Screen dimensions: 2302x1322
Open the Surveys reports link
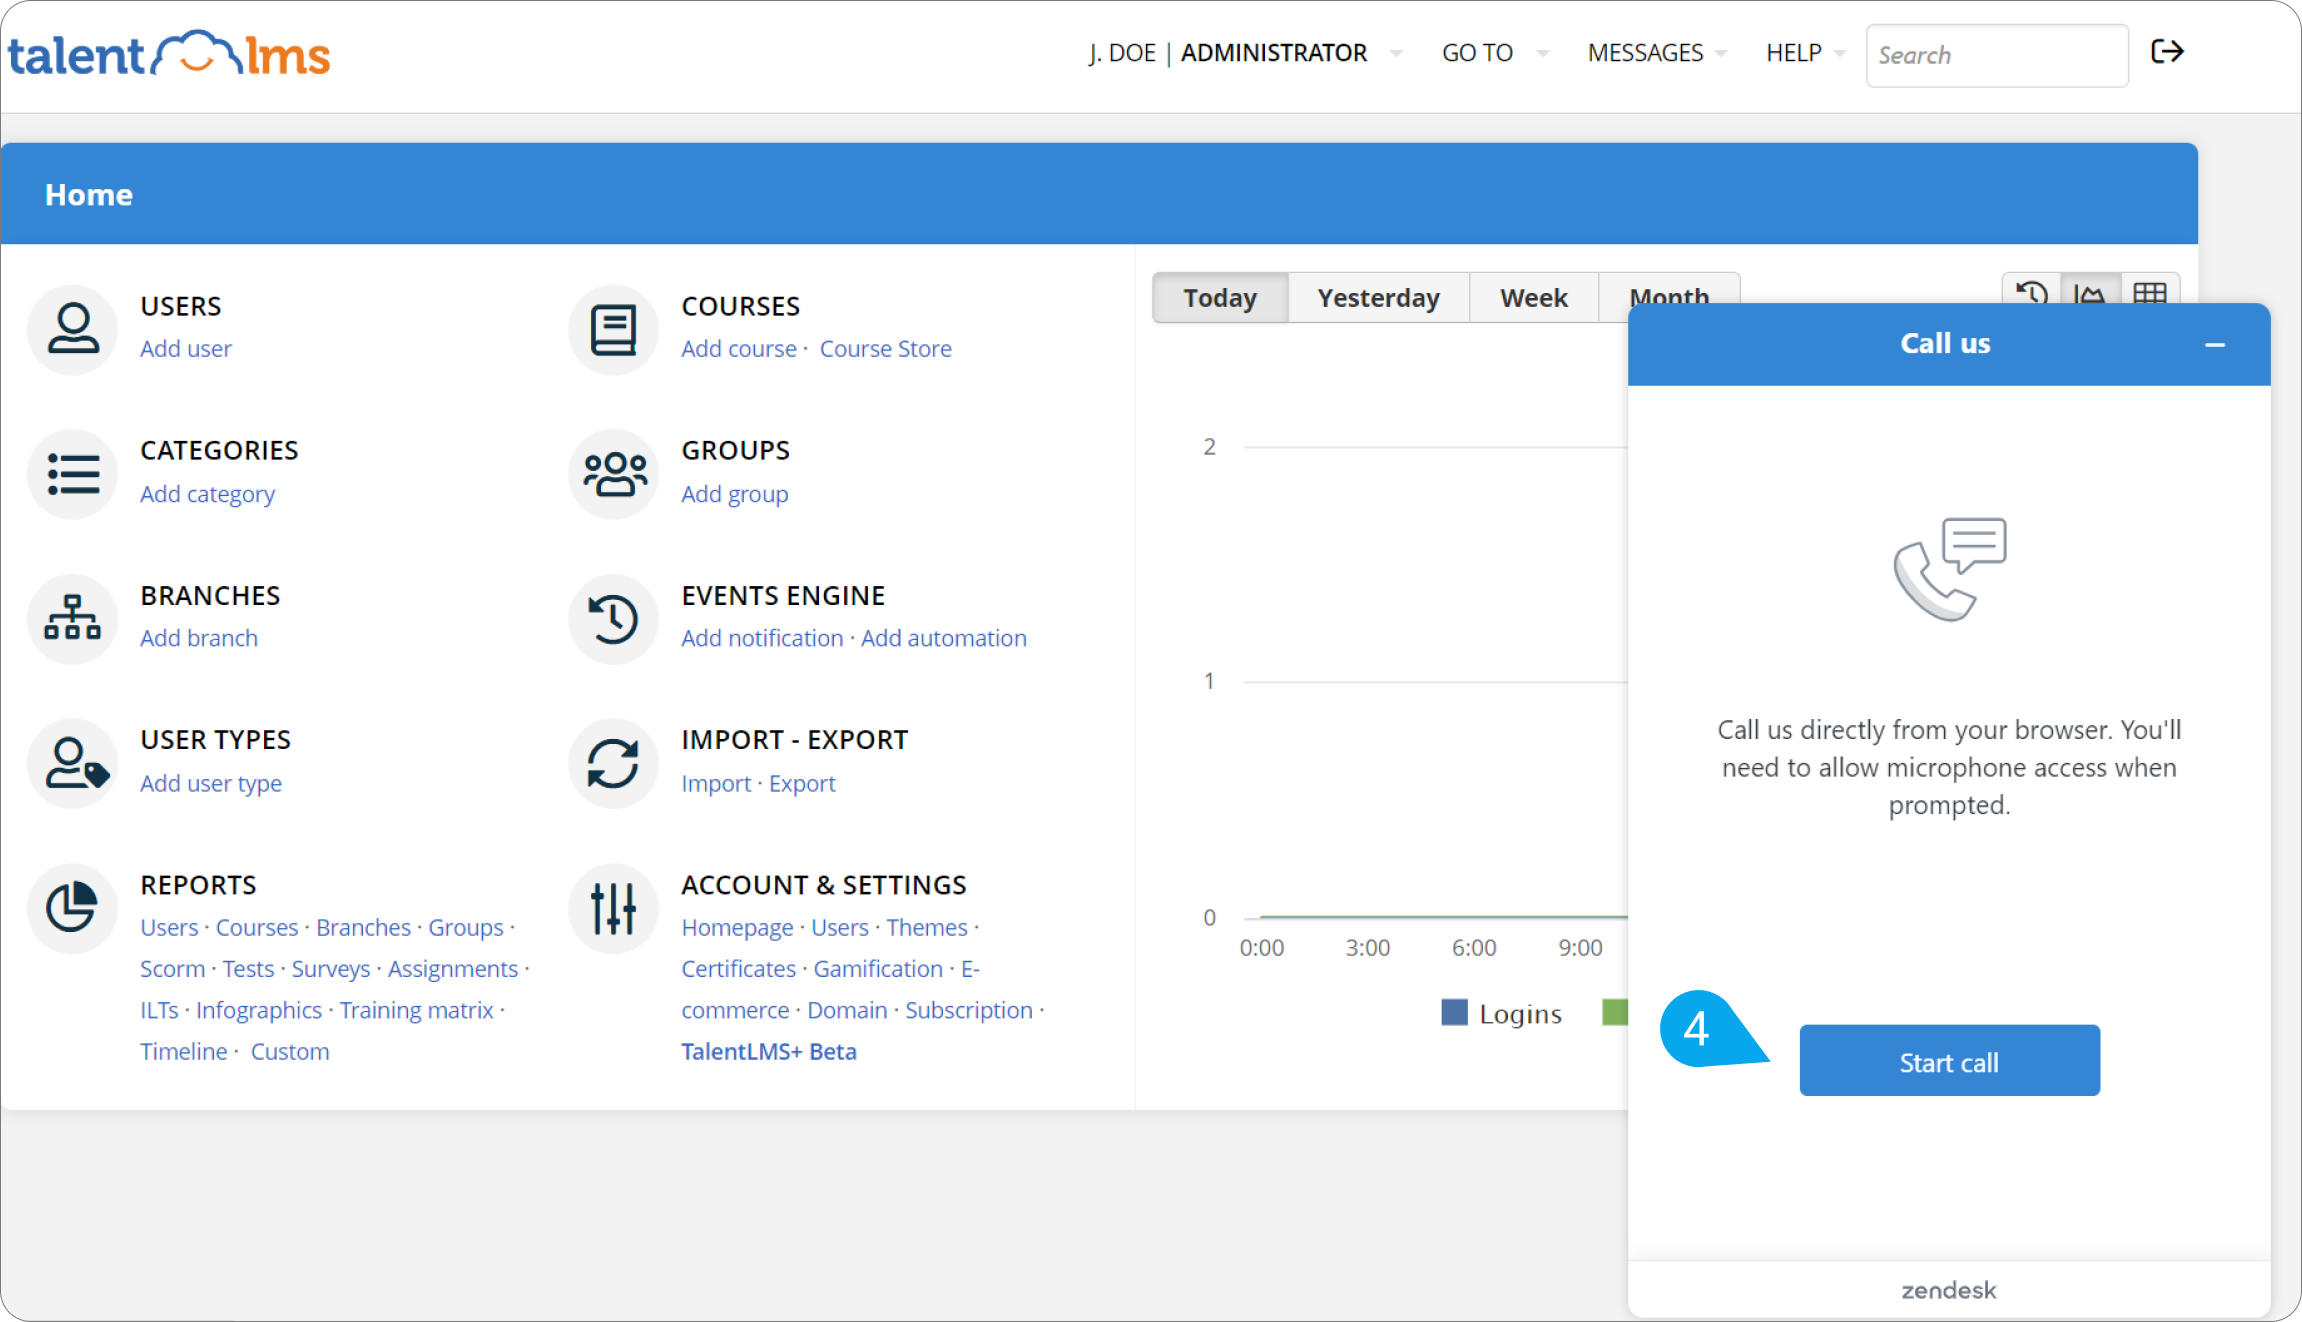[331, 969]
